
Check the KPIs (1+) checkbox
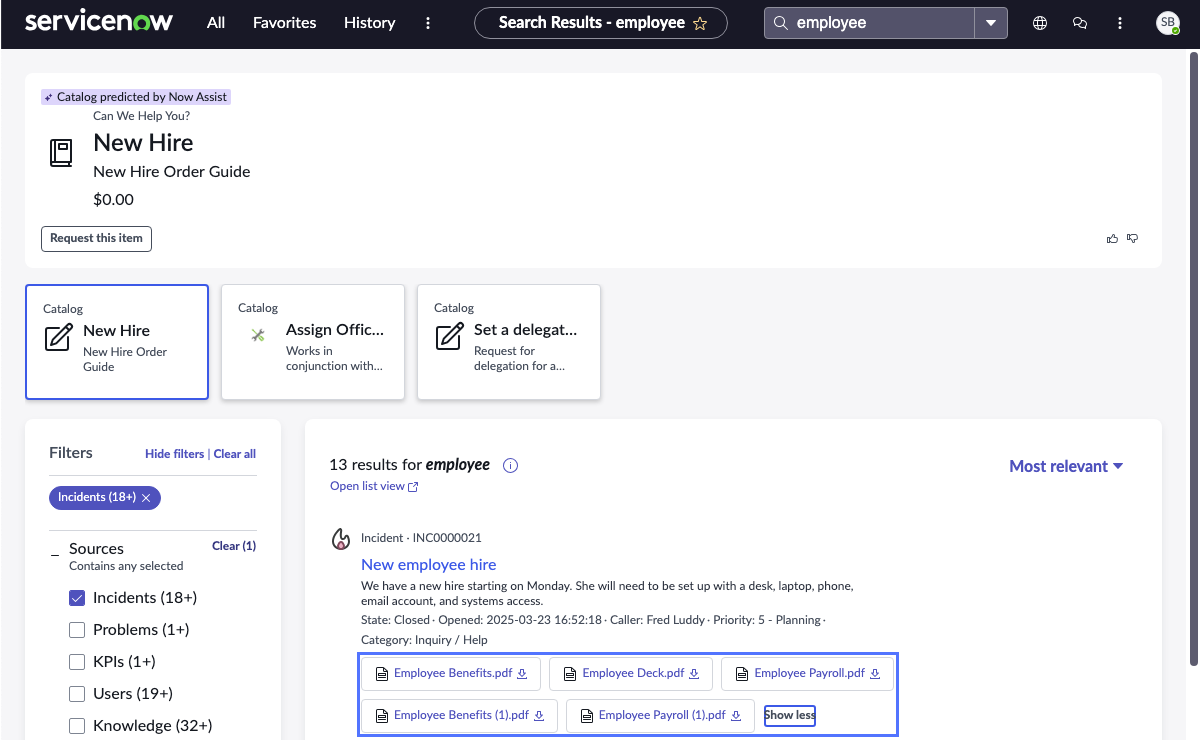click(77, 662)
